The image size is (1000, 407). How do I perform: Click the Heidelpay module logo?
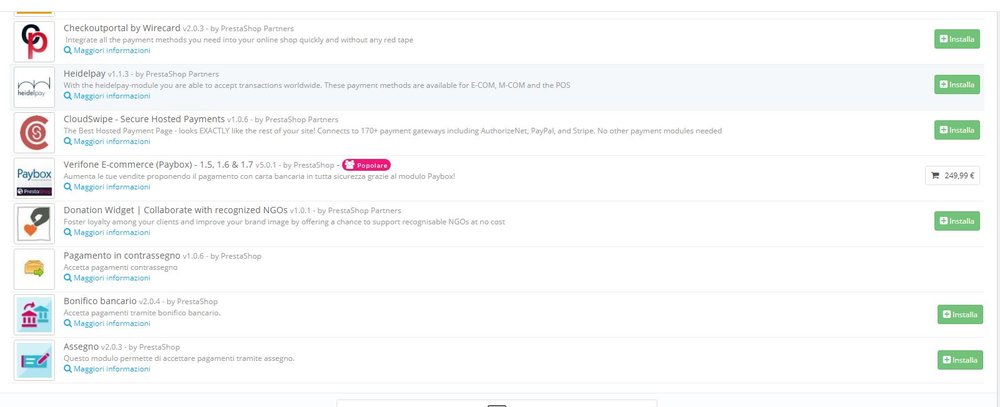34,87
